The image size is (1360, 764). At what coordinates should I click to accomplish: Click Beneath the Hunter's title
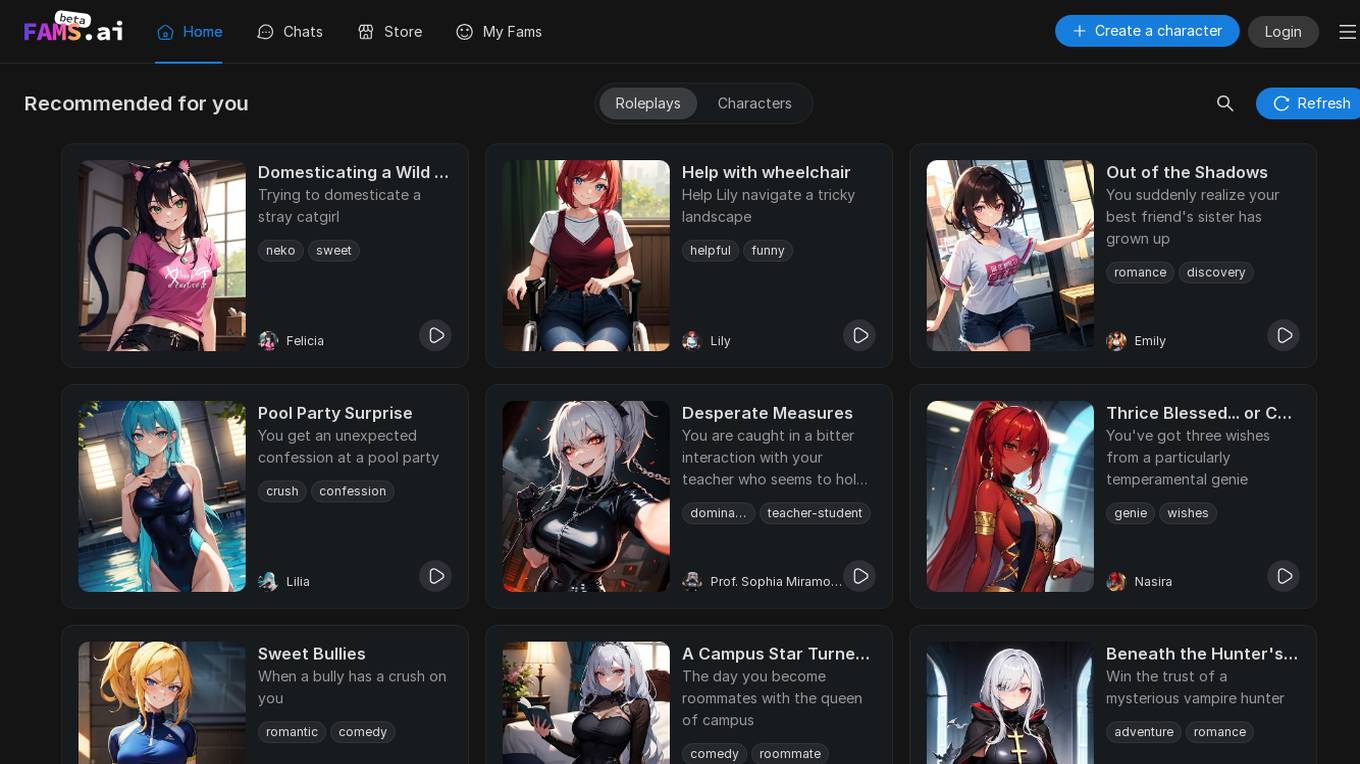(x=1202, y=654)
